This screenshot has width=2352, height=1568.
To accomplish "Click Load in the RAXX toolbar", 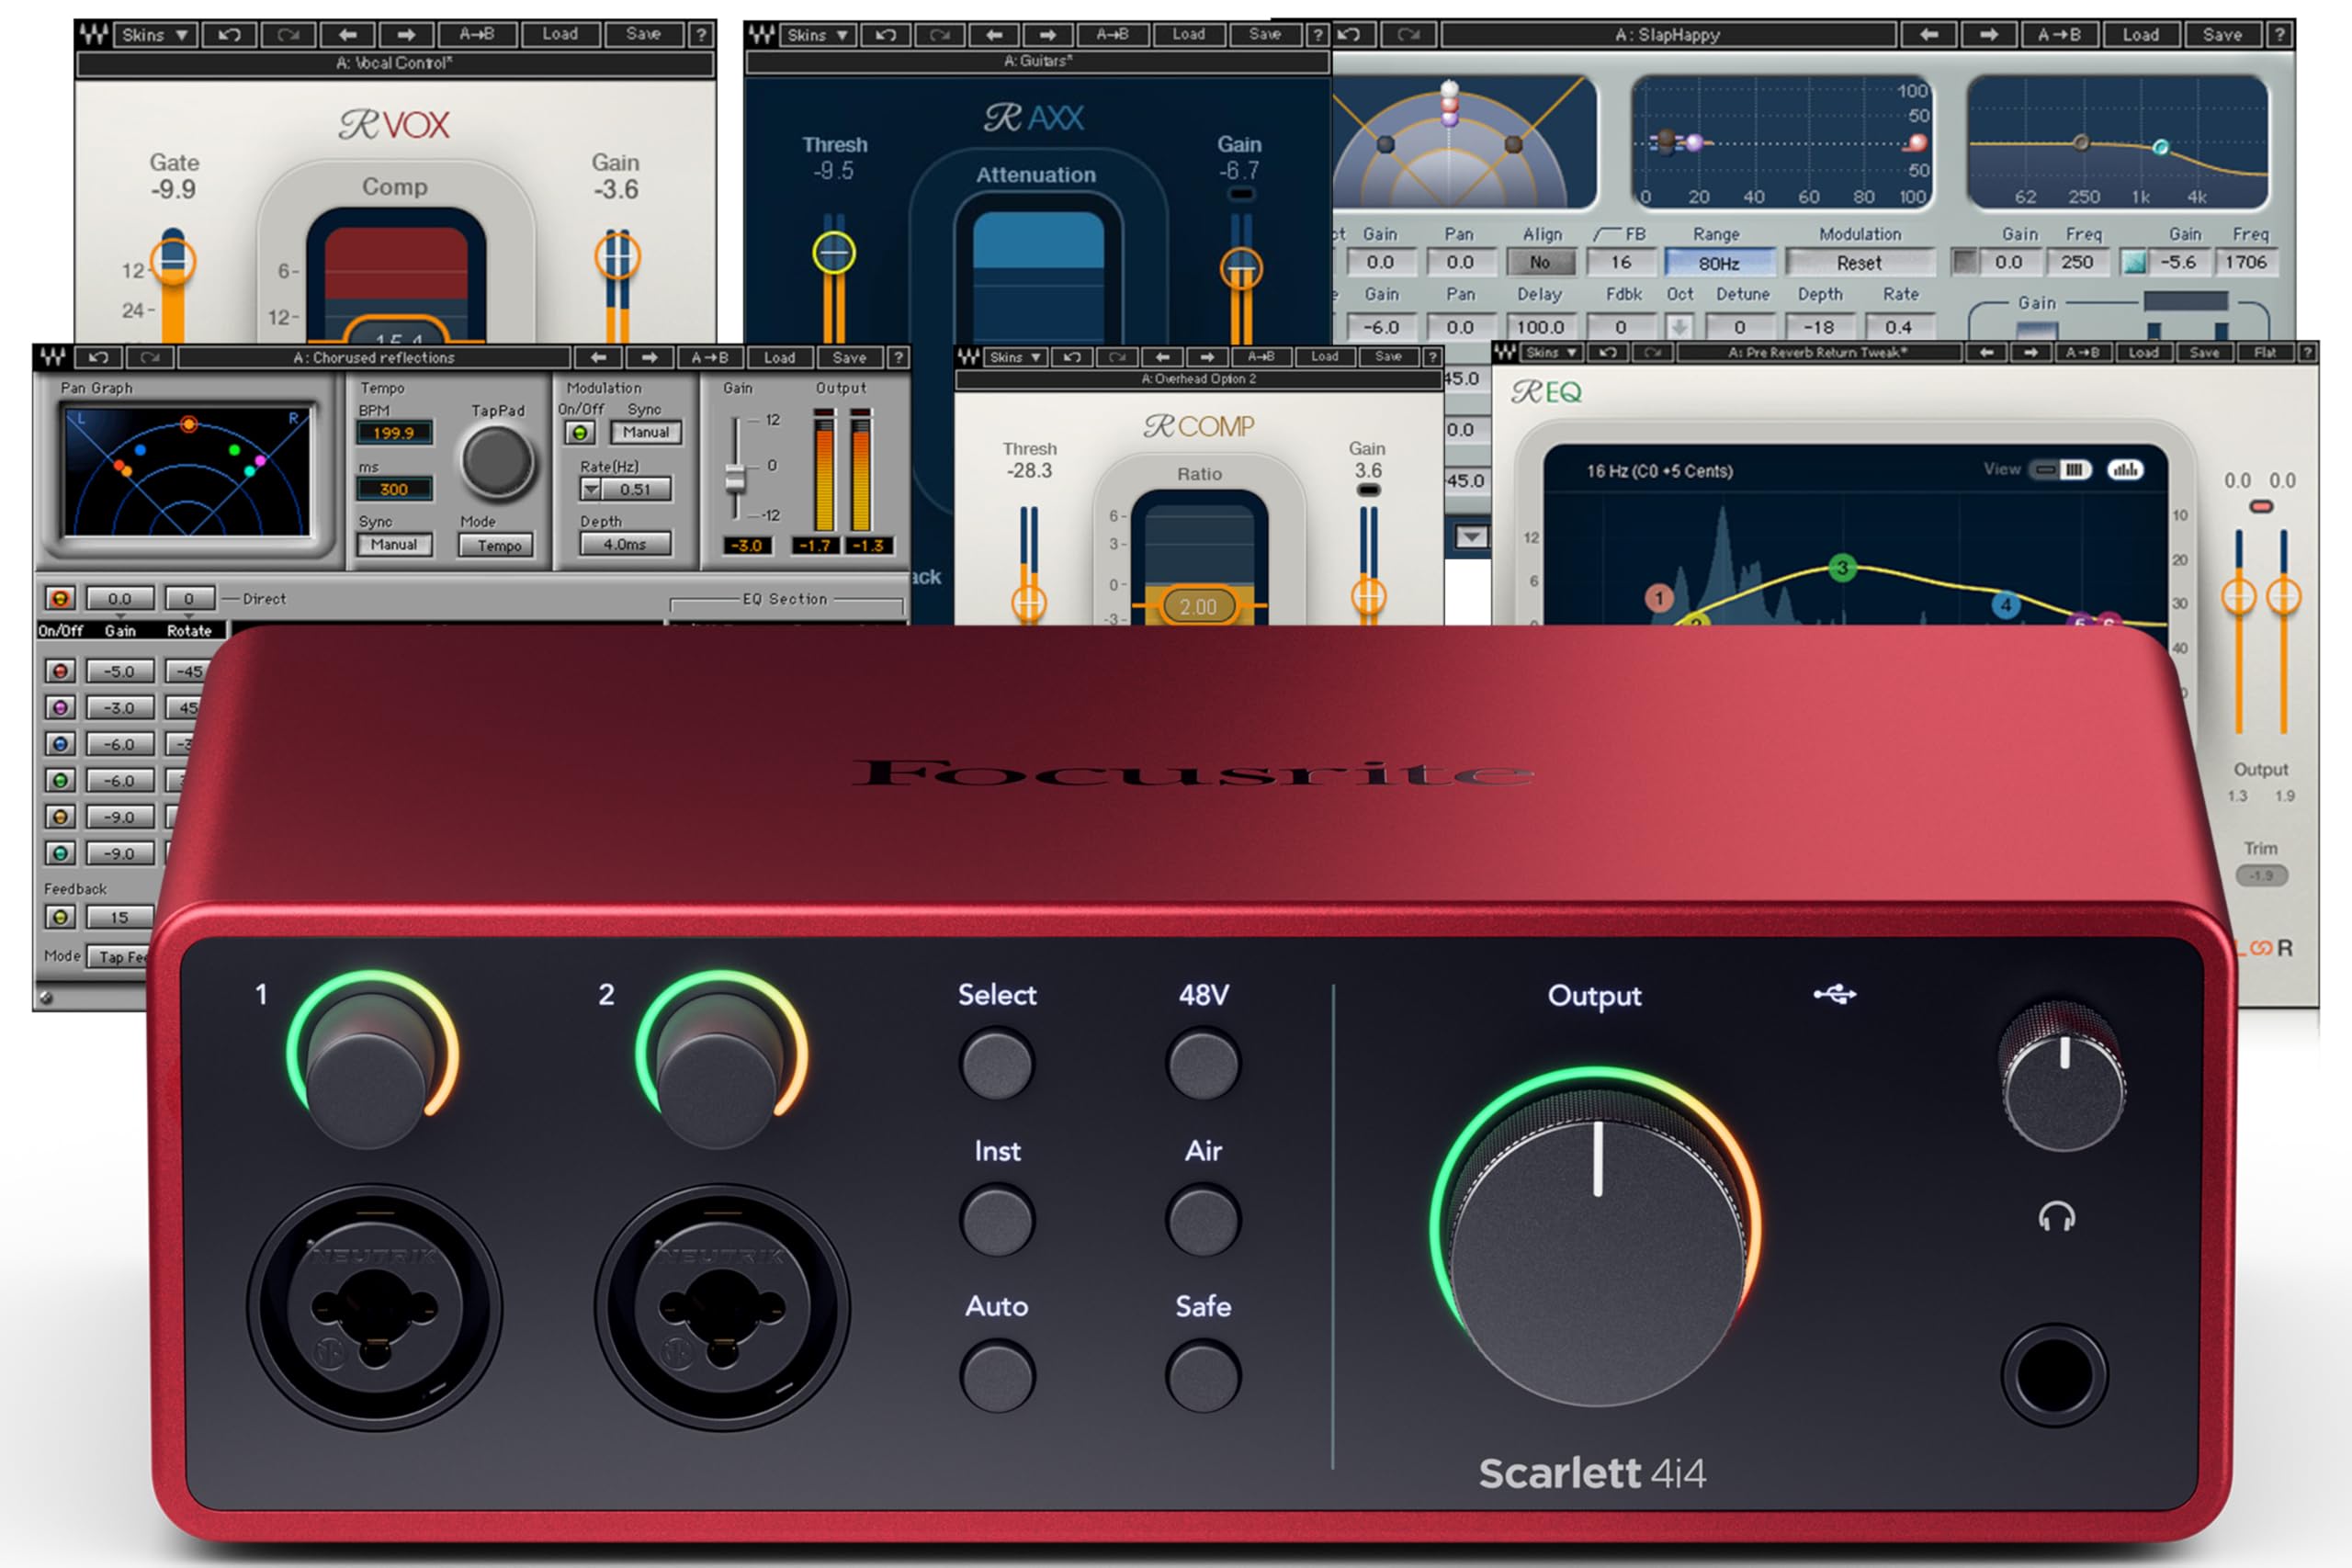I will point(1188,34).
